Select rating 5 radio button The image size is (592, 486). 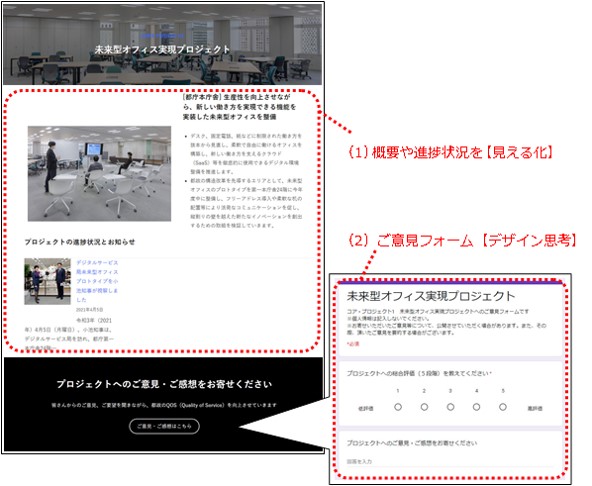click(x=503, y=407)
